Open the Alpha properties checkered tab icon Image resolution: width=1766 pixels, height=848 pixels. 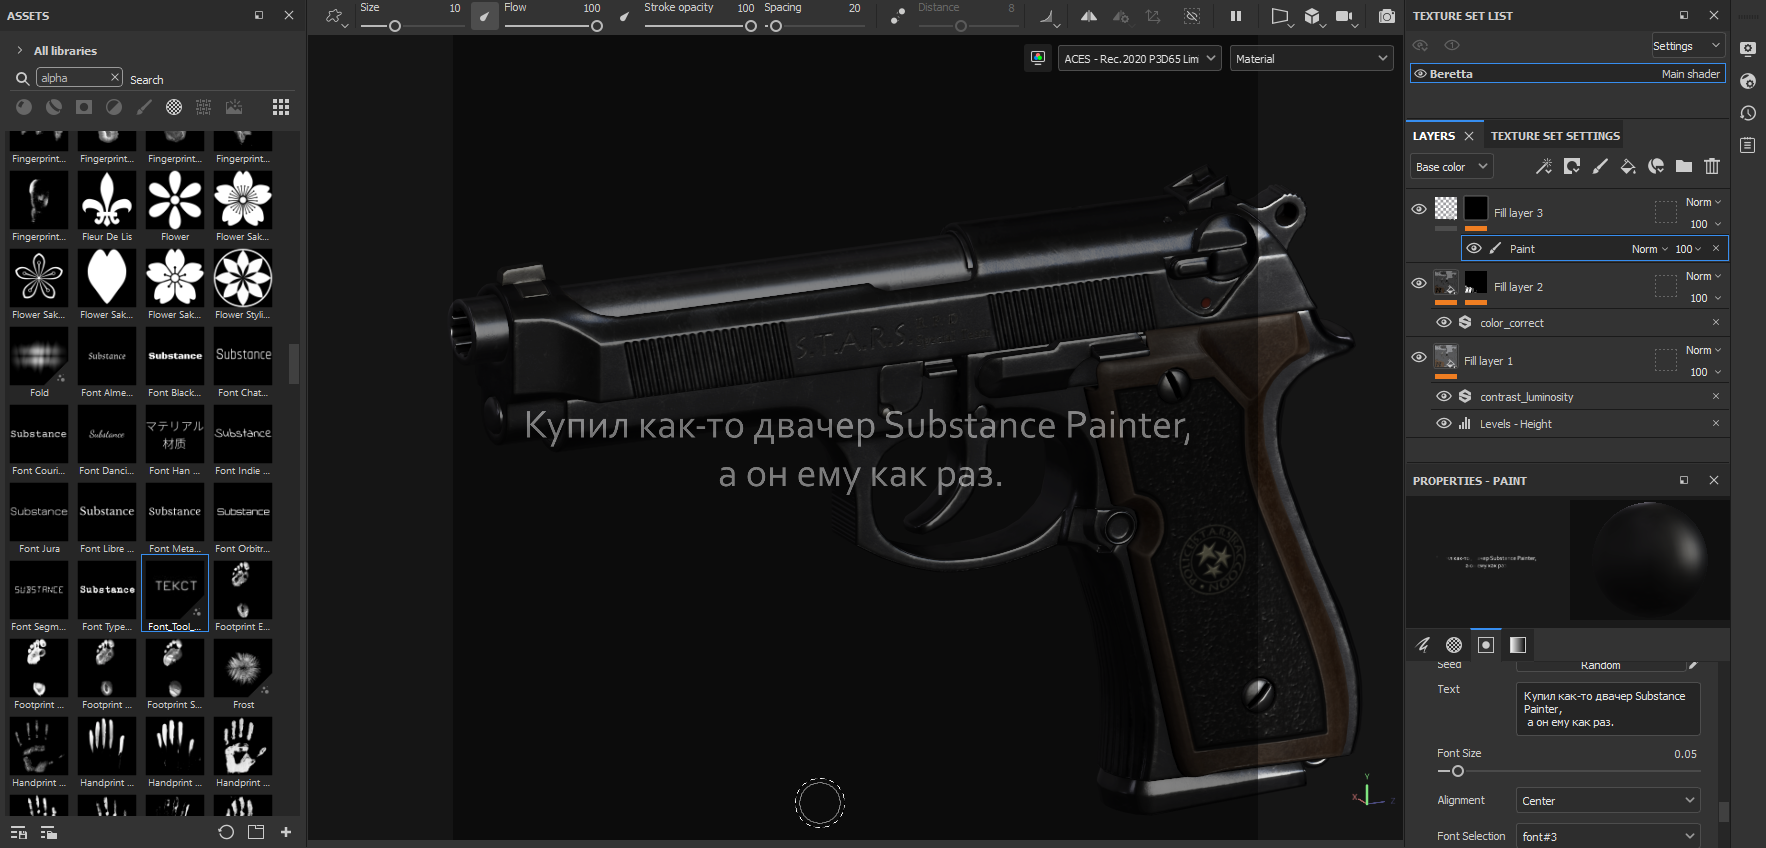click(x=1454, y=645)
